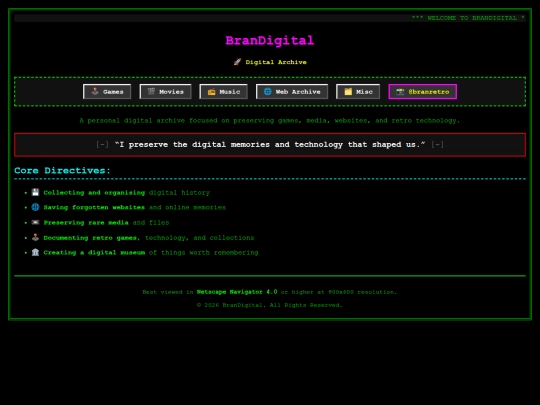Click the 'Saving forgotten websites' directive text
This screenshot has width=540, height=405.
tap(94, 207)
